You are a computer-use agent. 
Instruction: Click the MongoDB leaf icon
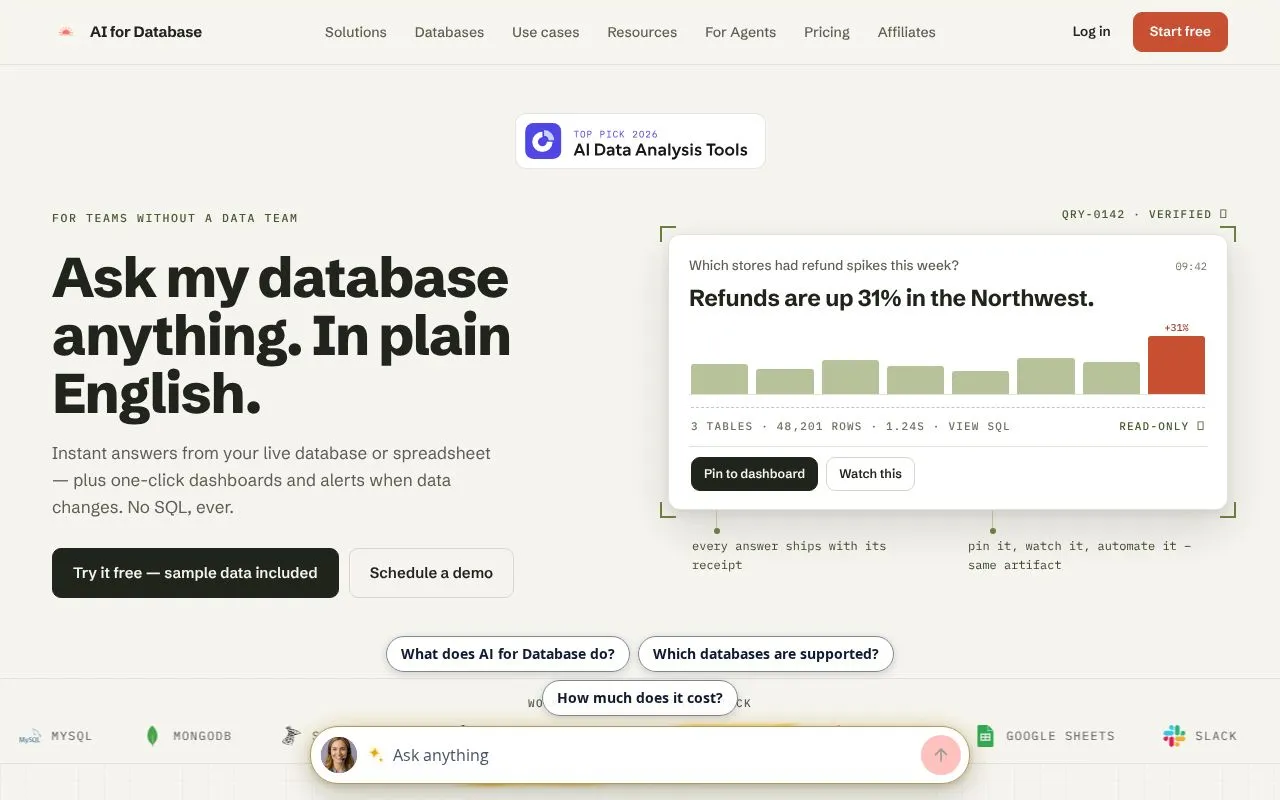[152, 736]
